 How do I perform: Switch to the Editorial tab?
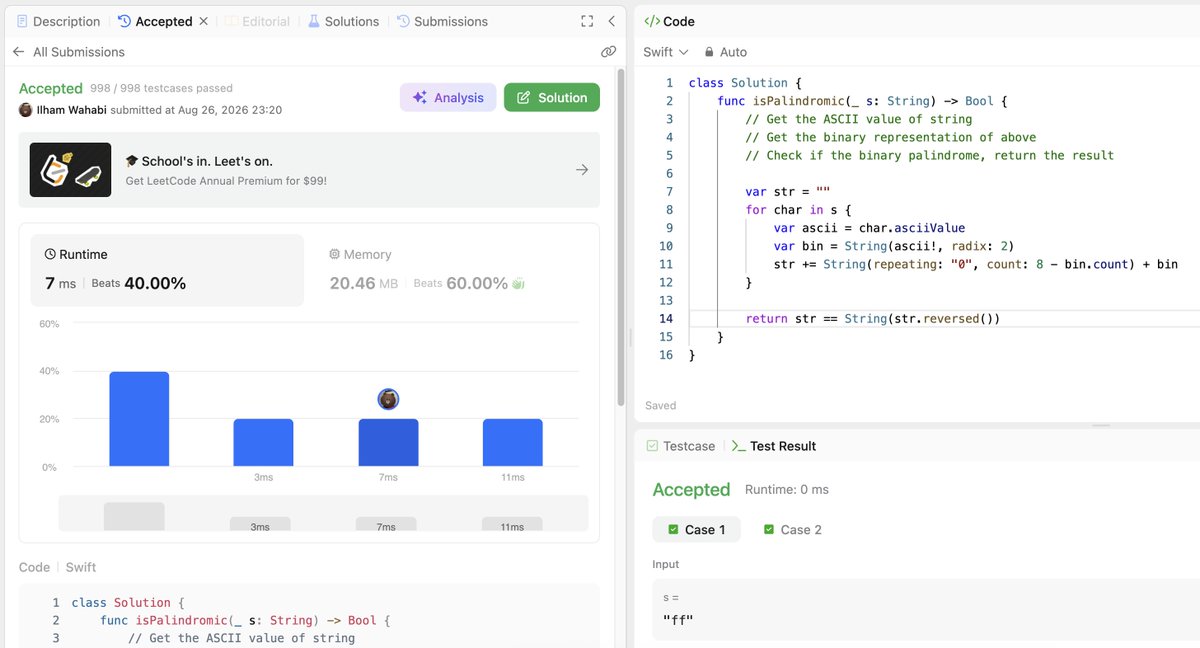[257, 21]
